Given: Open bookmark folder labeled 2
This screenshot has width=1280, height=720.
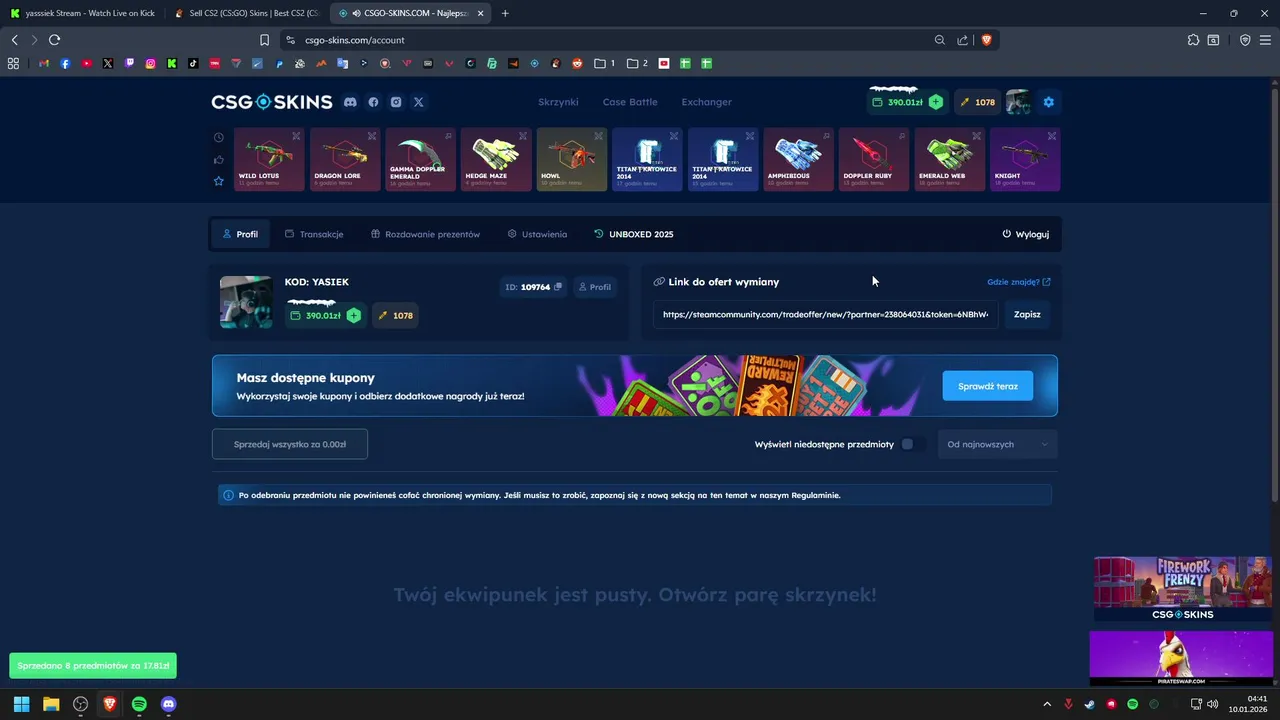Looking at the screenshot, I should tap(637, 63).
